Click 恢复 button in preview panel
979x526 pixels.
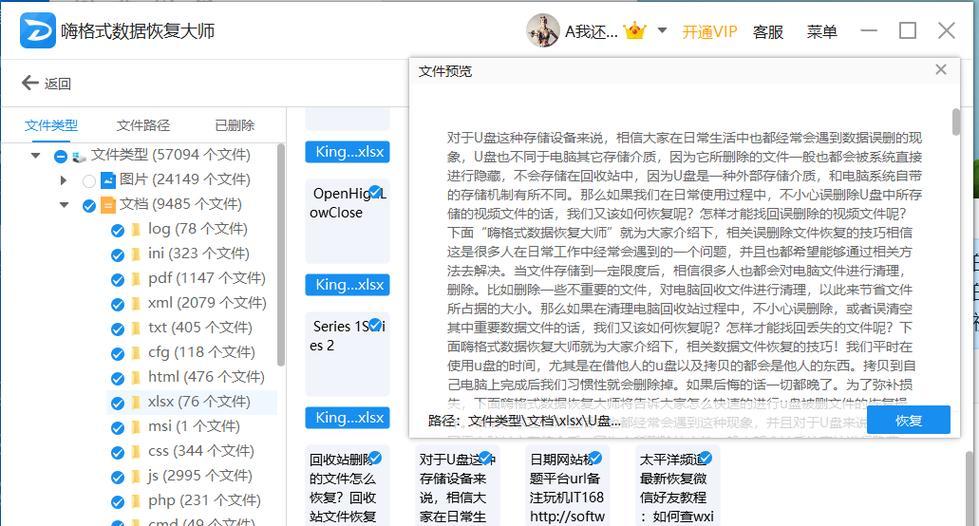pos(908,420)
